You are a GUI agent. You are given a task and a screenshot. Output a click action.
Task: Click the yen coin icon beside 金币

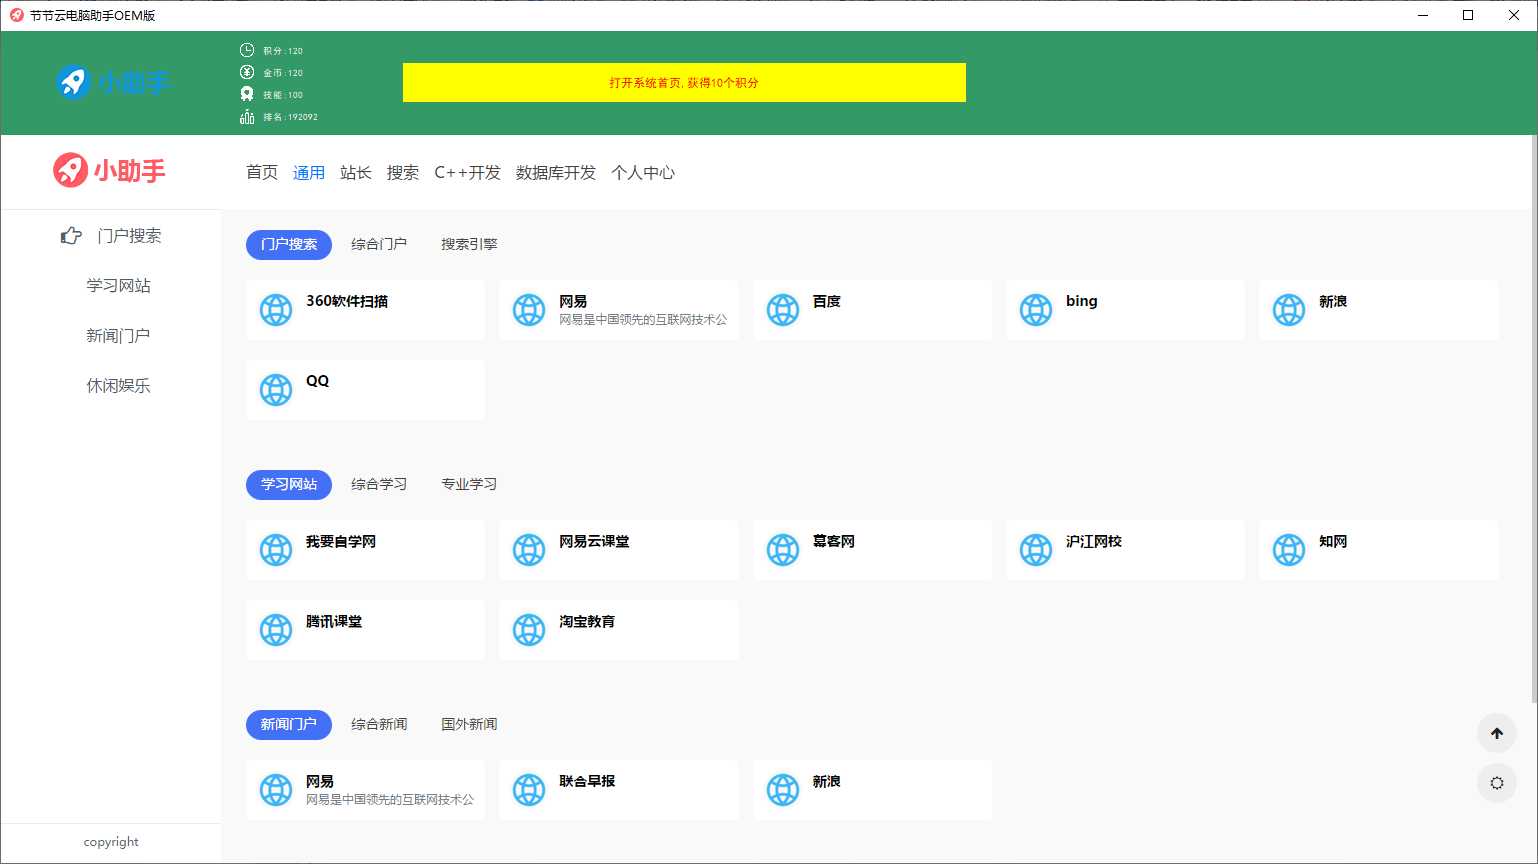click(x=247, y=72)
